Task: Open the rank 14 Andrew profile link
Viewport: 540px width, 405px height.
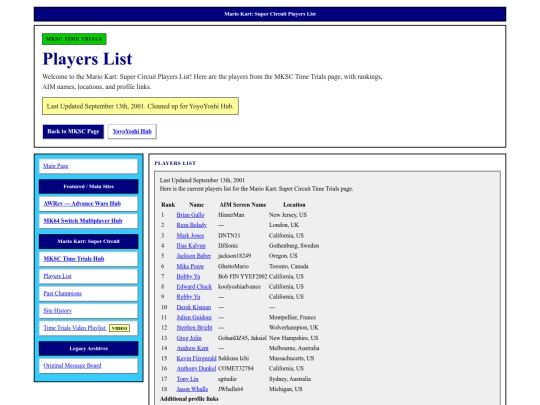Action: 193,348
